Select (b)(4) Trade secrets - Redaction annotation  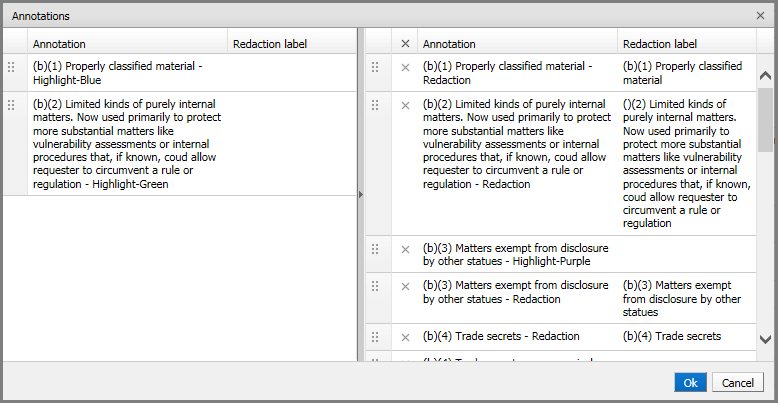tap(501, 336)
